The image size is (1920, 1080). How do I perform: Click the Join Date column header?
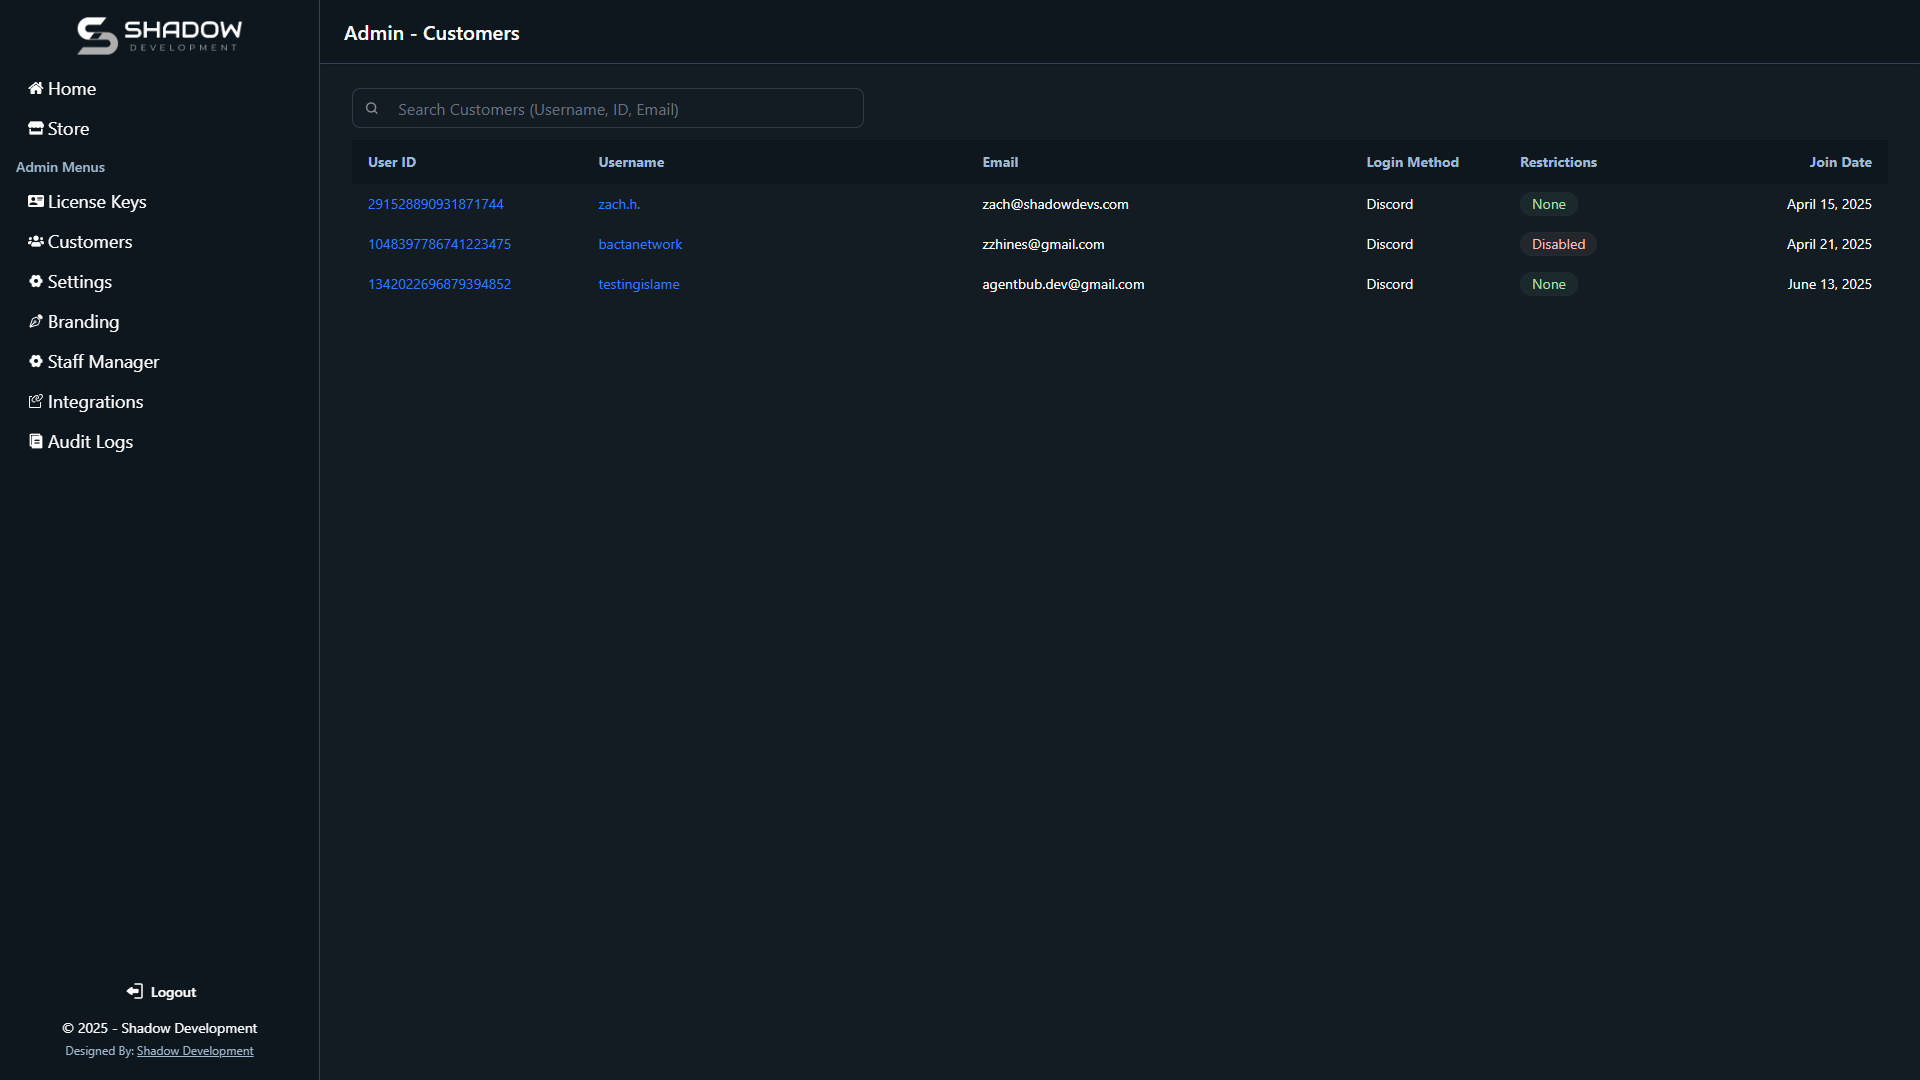click(1840, 162)
